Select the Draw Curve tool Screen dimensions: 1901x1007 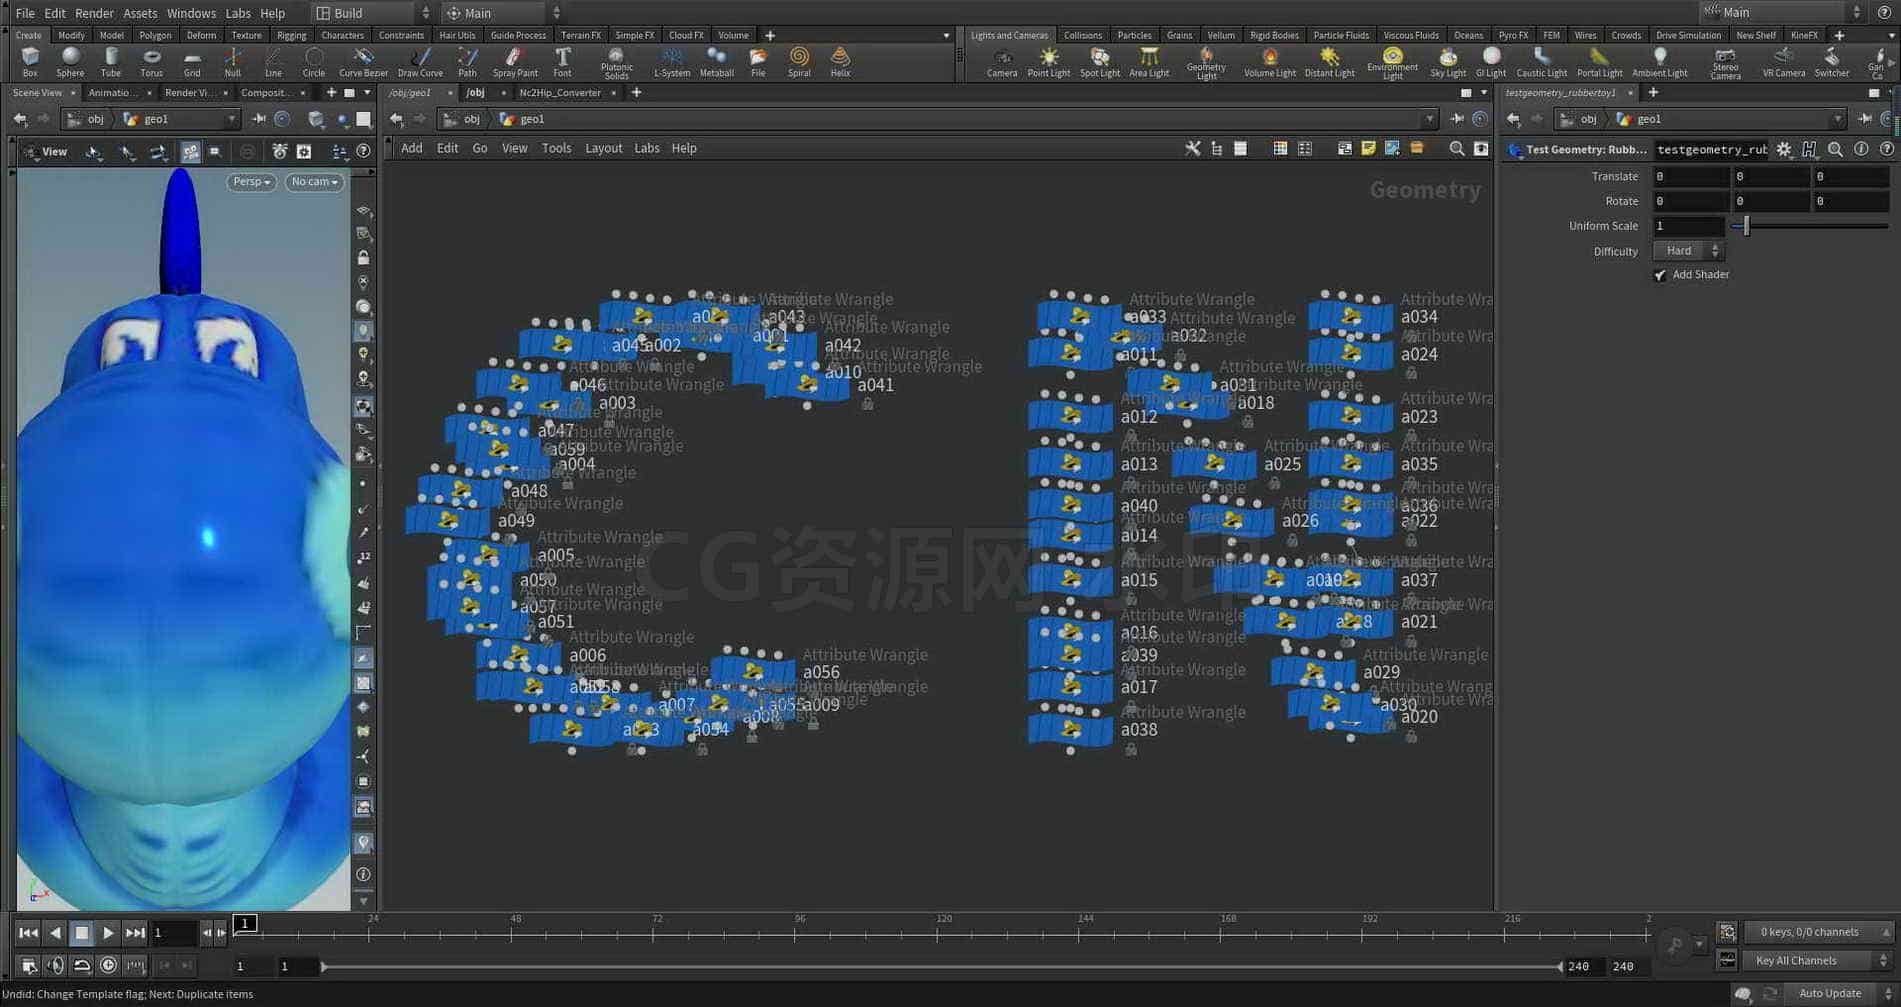pyautogui.click(x=420, y=61)
